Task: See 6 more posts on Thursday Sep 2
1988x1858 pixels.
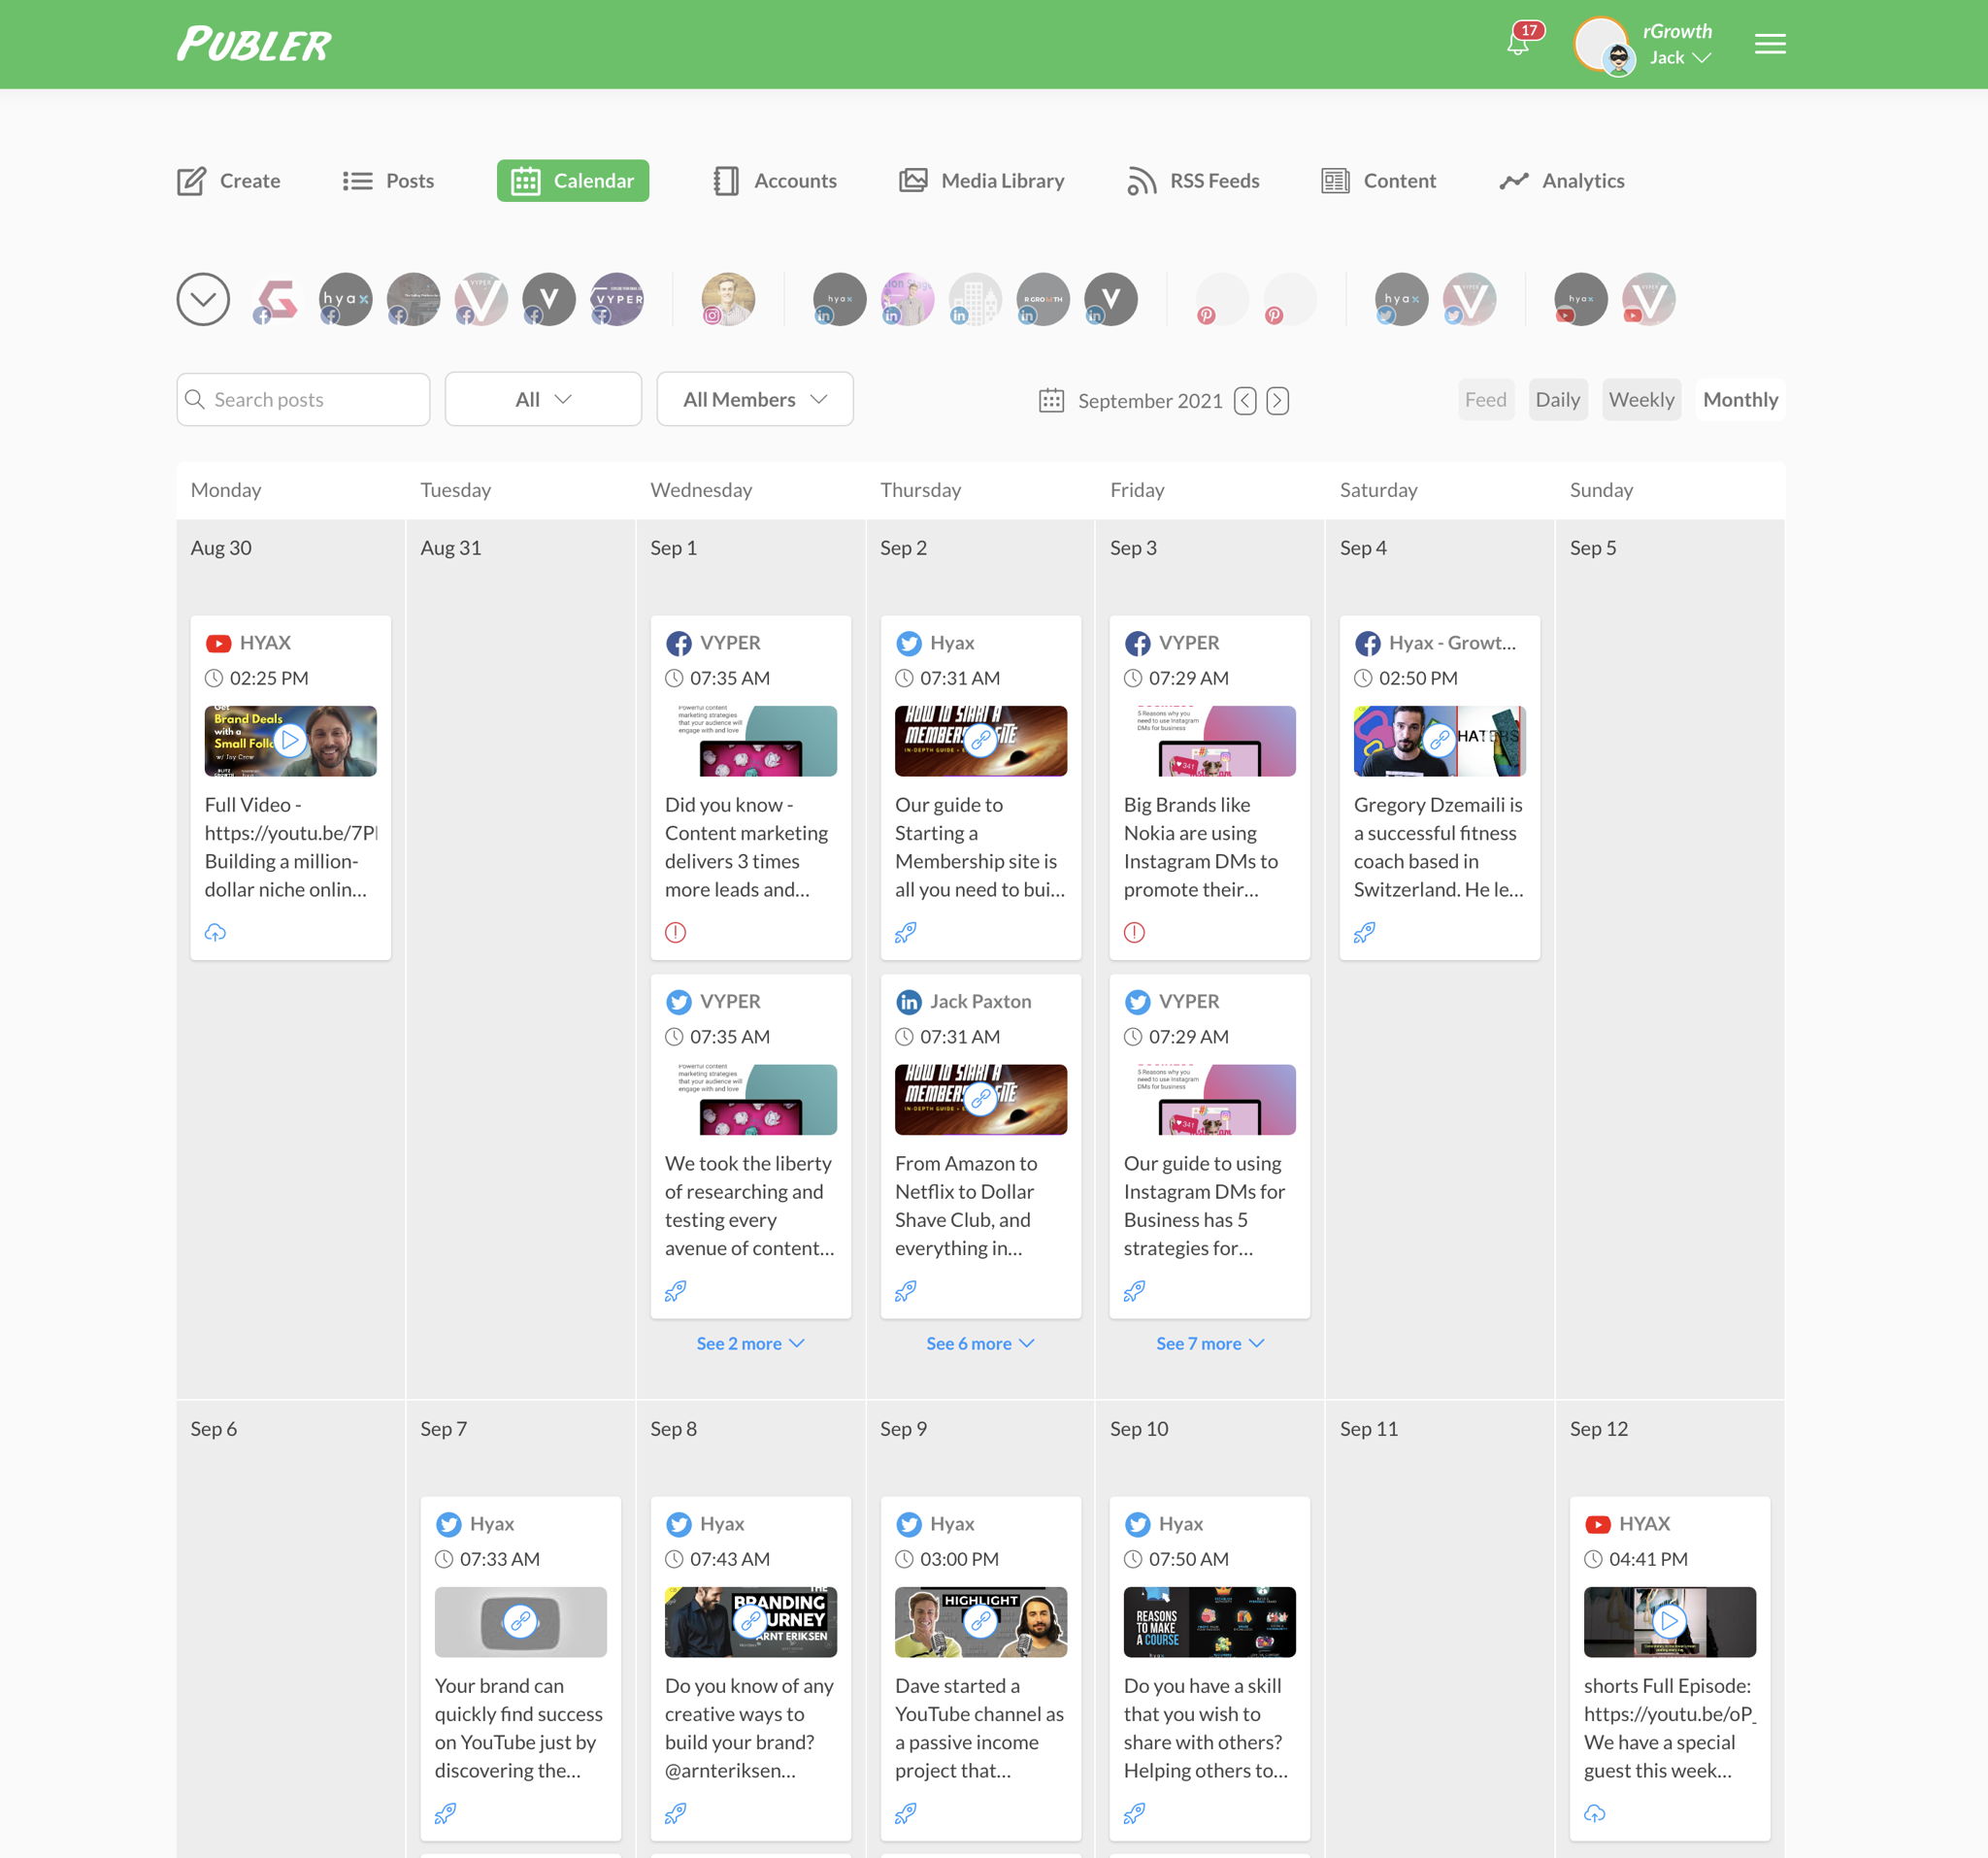Action: (x=981, y=1343)
